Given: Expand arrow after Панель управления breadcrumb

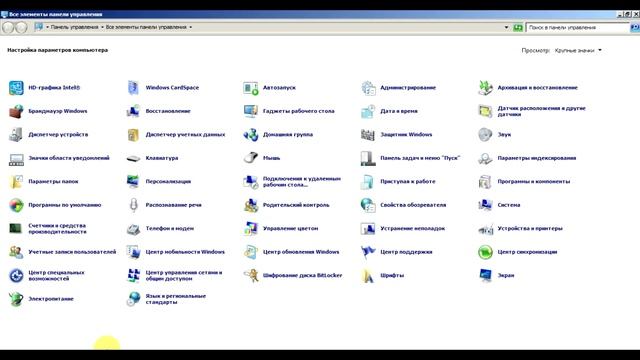Looking at the screenshot, I should click(x=102, y=27).
